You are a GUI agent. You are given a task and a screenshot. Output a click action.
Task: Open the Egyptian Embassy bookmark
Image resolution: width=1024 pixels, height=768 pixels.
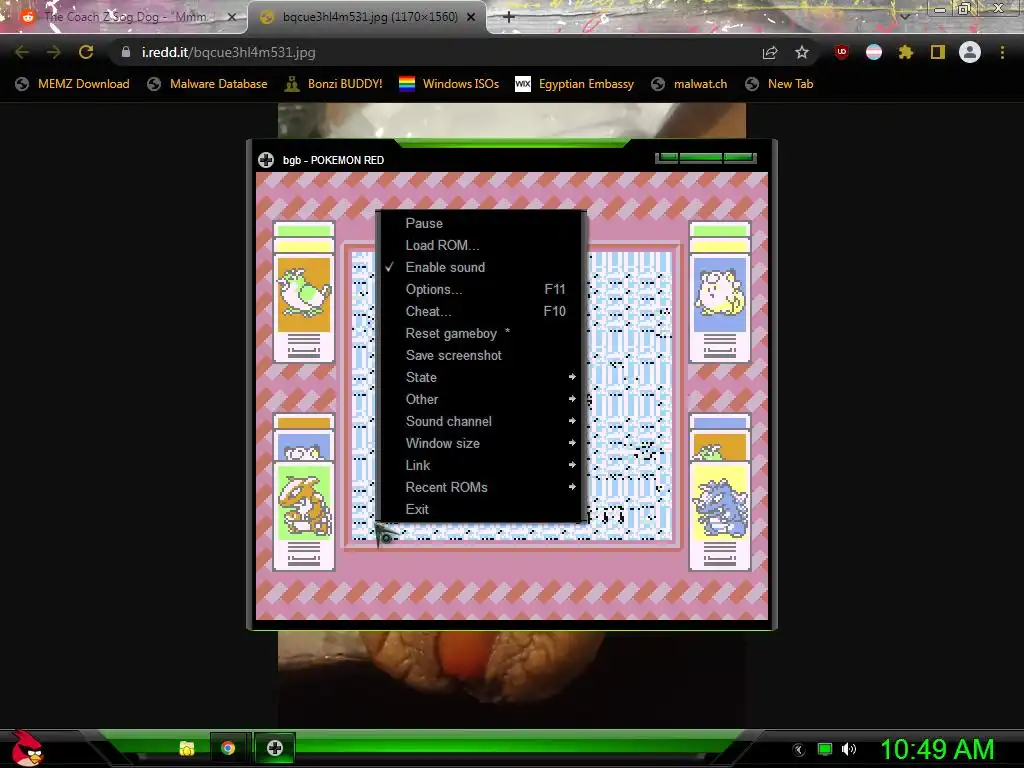coord(574,84)
